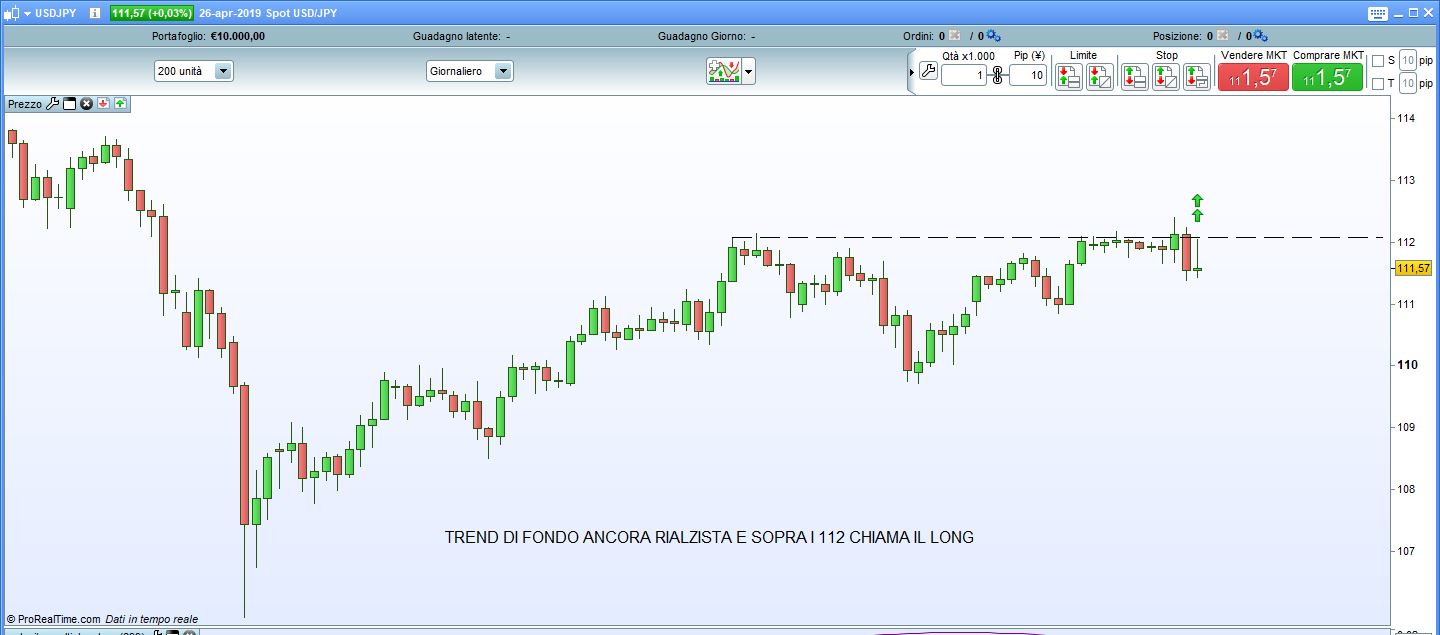Move the Prezzo panel down with red arrow
1440x635 pixels.
pyautogui.click(x=103, y=103)
